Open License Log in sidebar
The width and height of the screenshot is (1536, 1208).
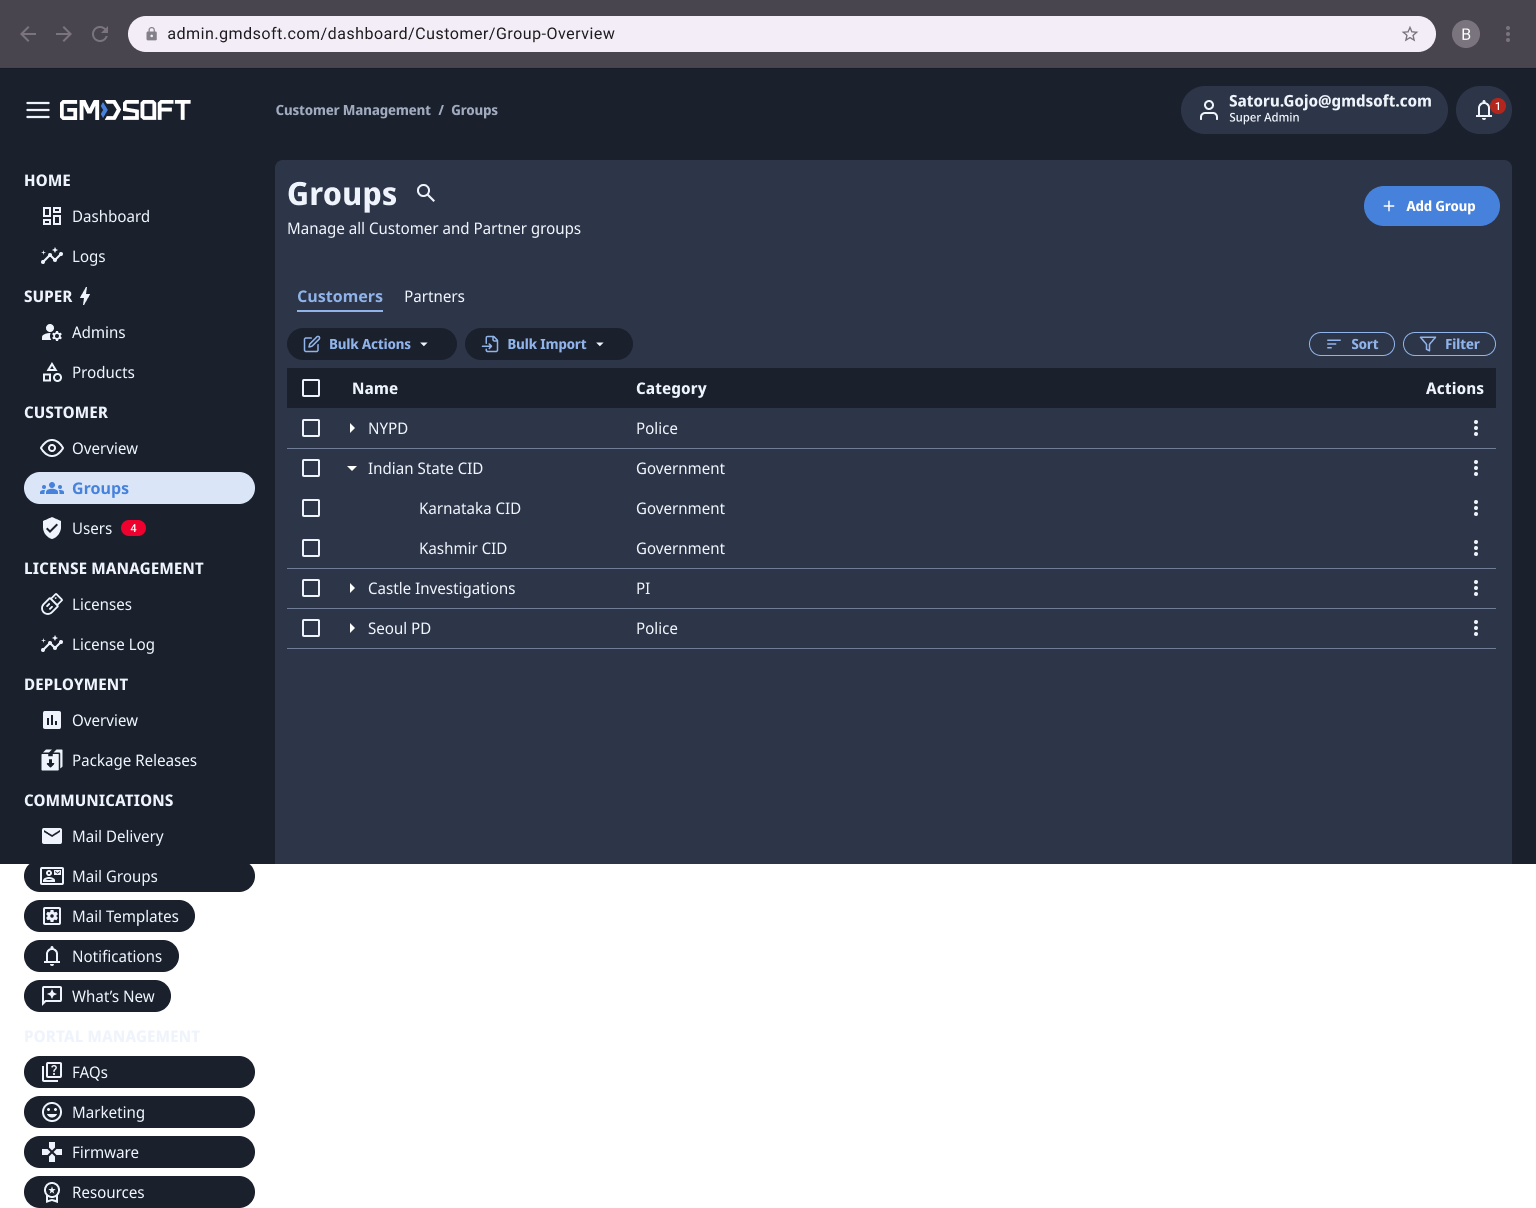139,644
